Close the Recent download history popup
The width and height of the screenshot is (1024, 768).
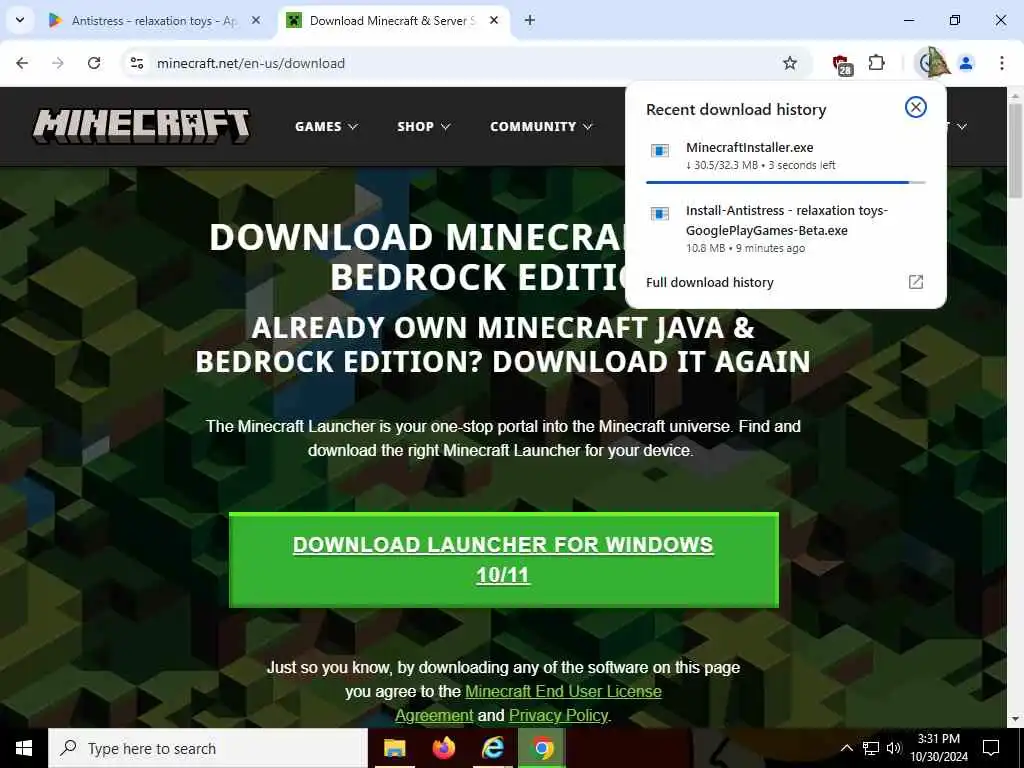916,107
